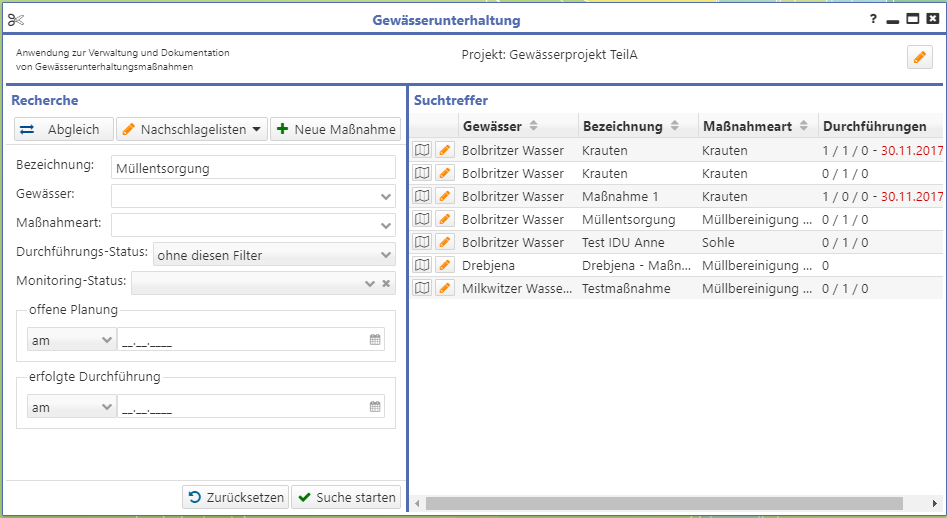Open the Nachschlagelisten menu
Image resolution: width=947 pixels, height=518 pixels.
(191, 129)
